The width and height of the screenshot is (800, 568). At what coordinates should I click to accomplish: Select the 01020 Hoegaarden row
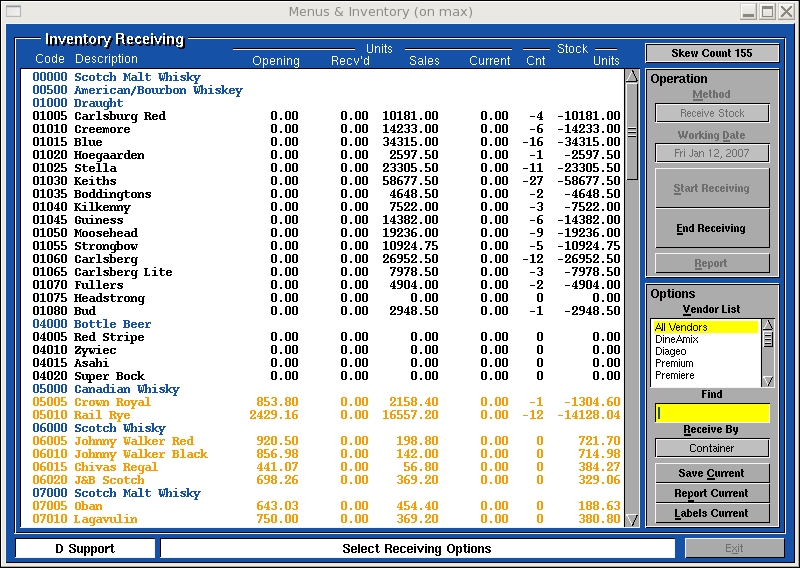tap(322, 155)
